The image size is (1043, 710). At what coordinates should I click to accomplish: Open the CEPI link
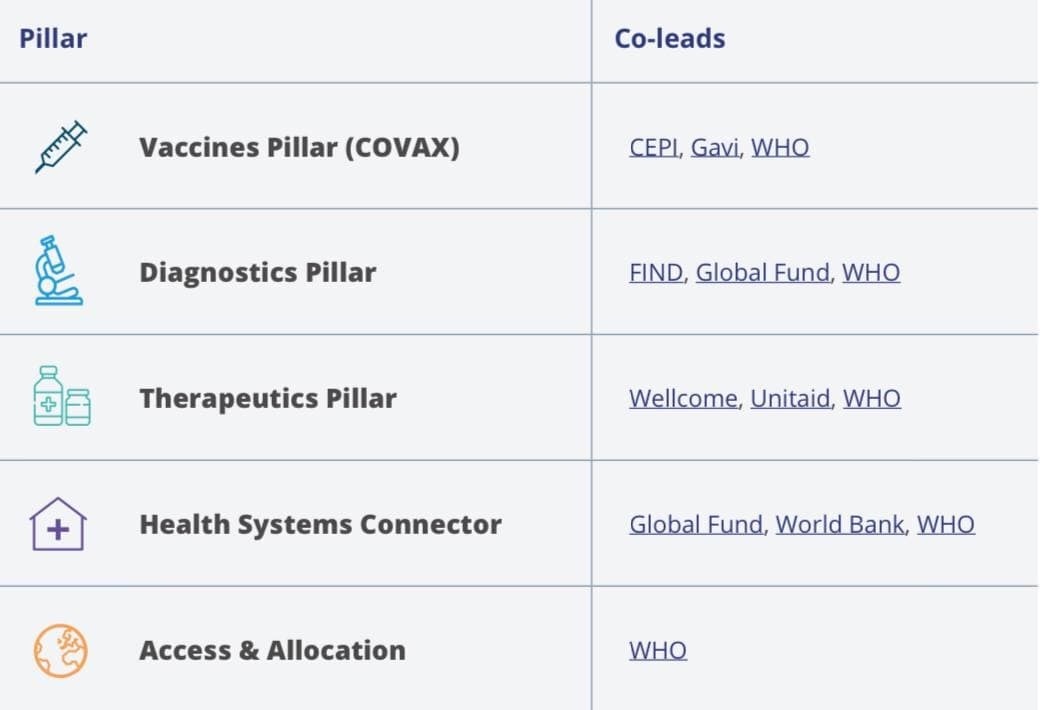pyautogui.click(x=654, y=148)
